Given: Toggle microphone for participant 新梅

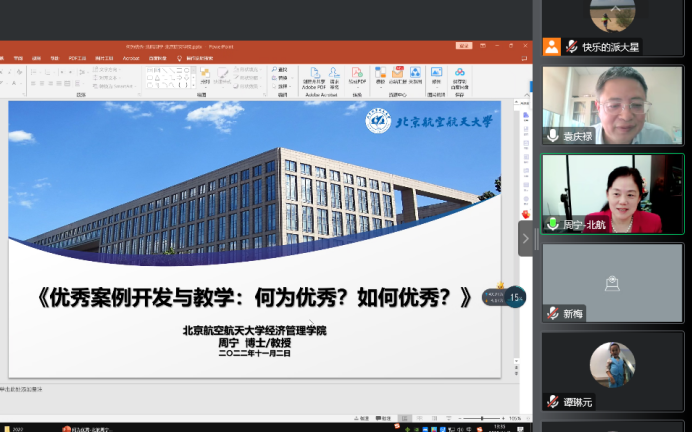Looking at the screenshot, I should [552, 313].
